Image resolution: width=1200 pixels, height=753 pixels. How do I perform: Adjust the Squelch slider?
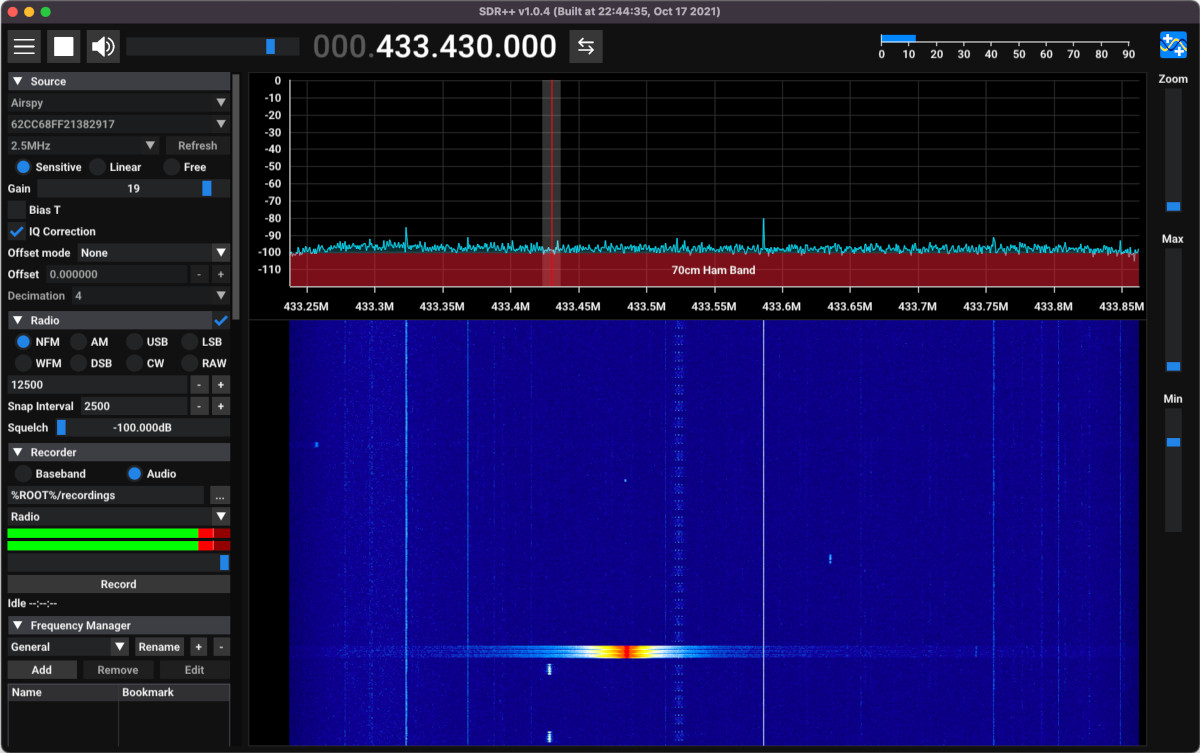coord(142,428)
